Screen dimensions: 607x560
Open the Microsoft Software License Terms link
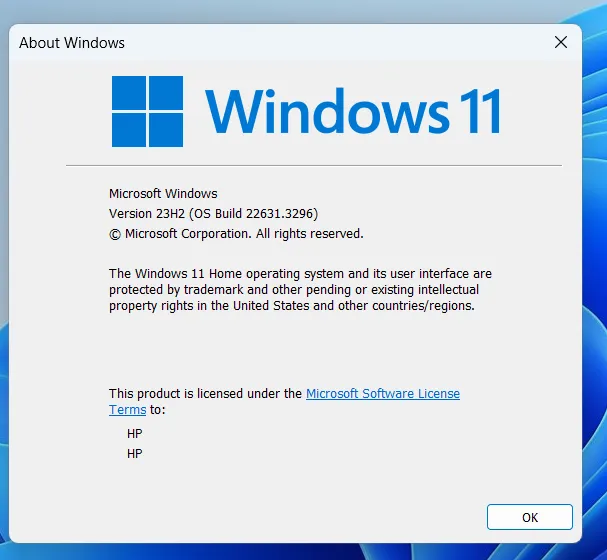pyautogui.click(x=382, y=394)
